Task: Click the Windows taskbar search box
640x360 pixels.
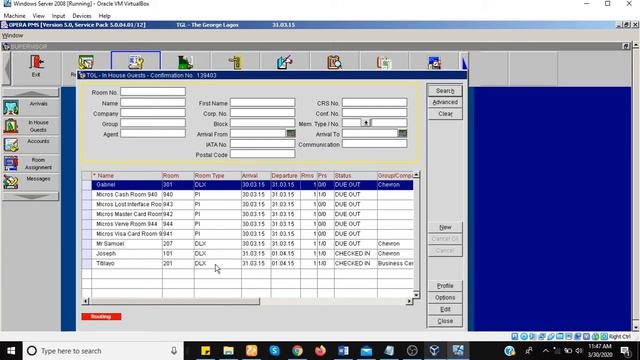Action: (x=102, y=351)
